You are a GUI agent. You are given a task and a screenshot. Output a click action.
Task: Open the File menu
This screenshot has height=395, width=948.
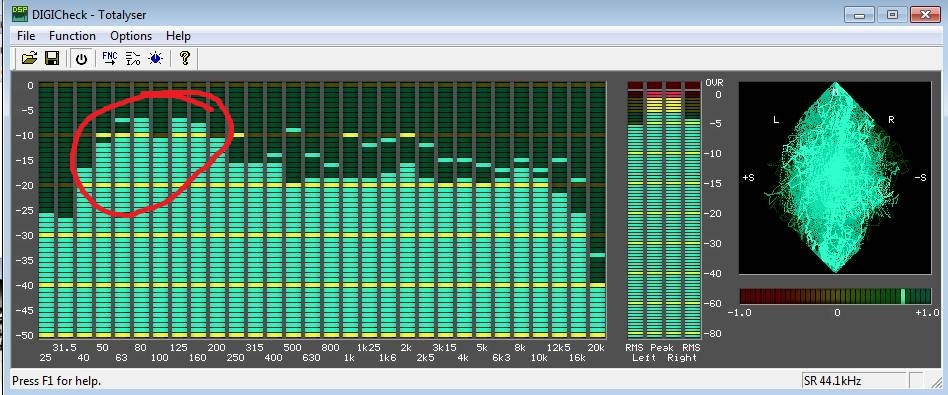coord(26,36)
